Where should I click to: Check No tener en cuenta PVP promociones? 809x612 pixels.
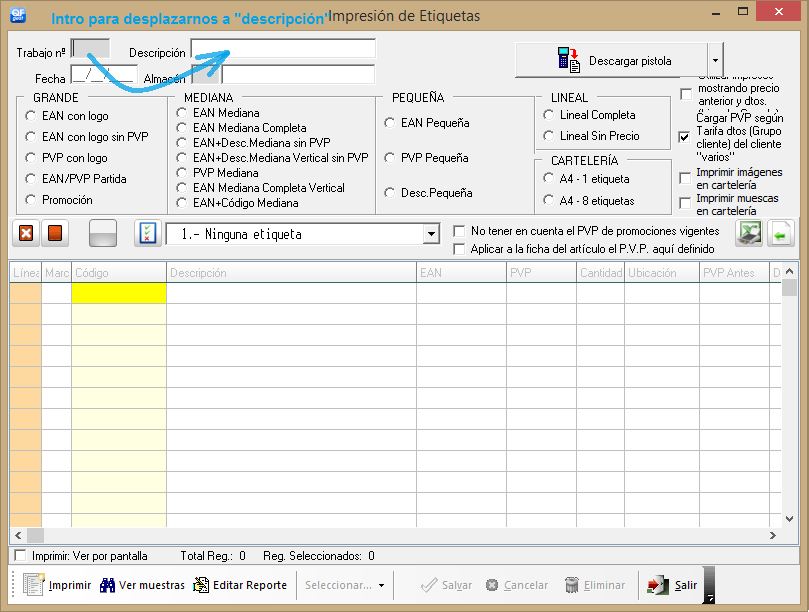(x=459, y=231)
